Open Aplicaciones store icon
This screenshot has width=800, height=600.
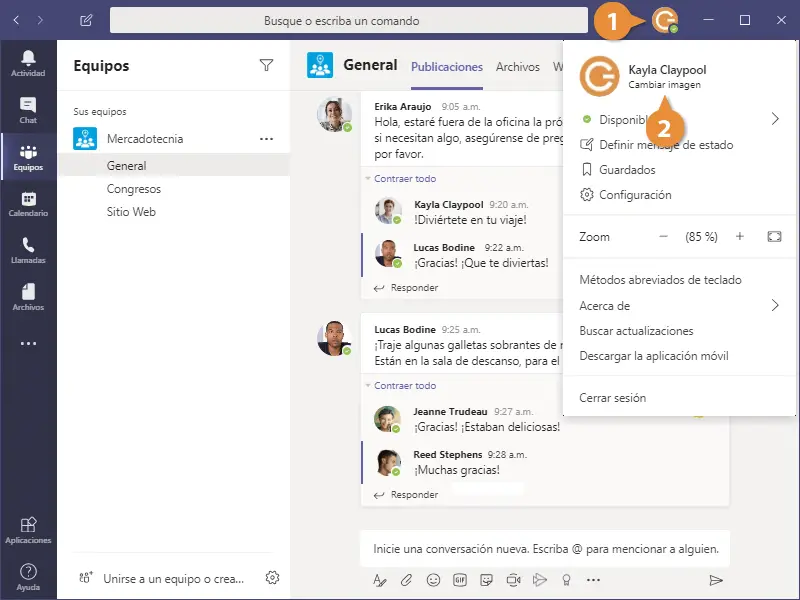(x=28, y=530)
